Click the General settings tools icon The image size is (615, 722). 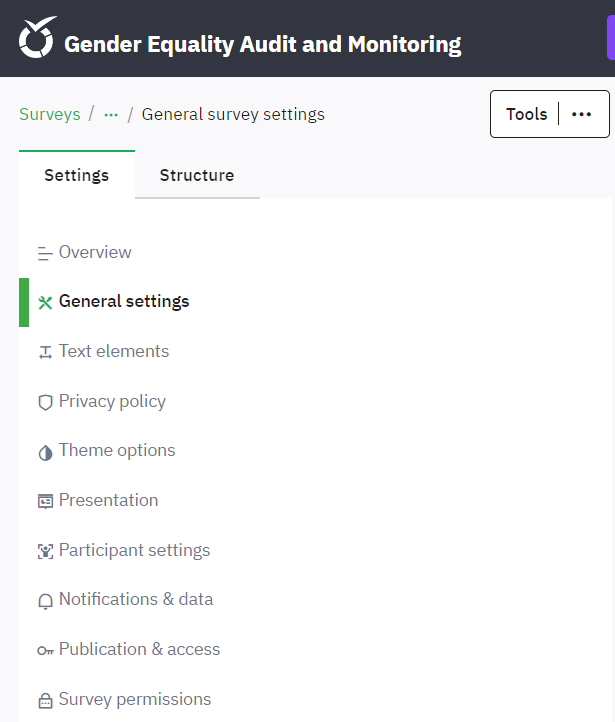pos(45,303)
